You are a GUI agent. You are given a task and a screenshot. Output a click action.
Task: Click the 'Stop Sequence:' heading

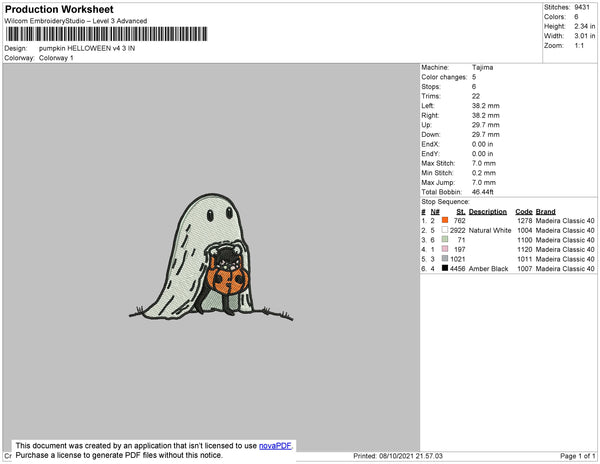445,202
